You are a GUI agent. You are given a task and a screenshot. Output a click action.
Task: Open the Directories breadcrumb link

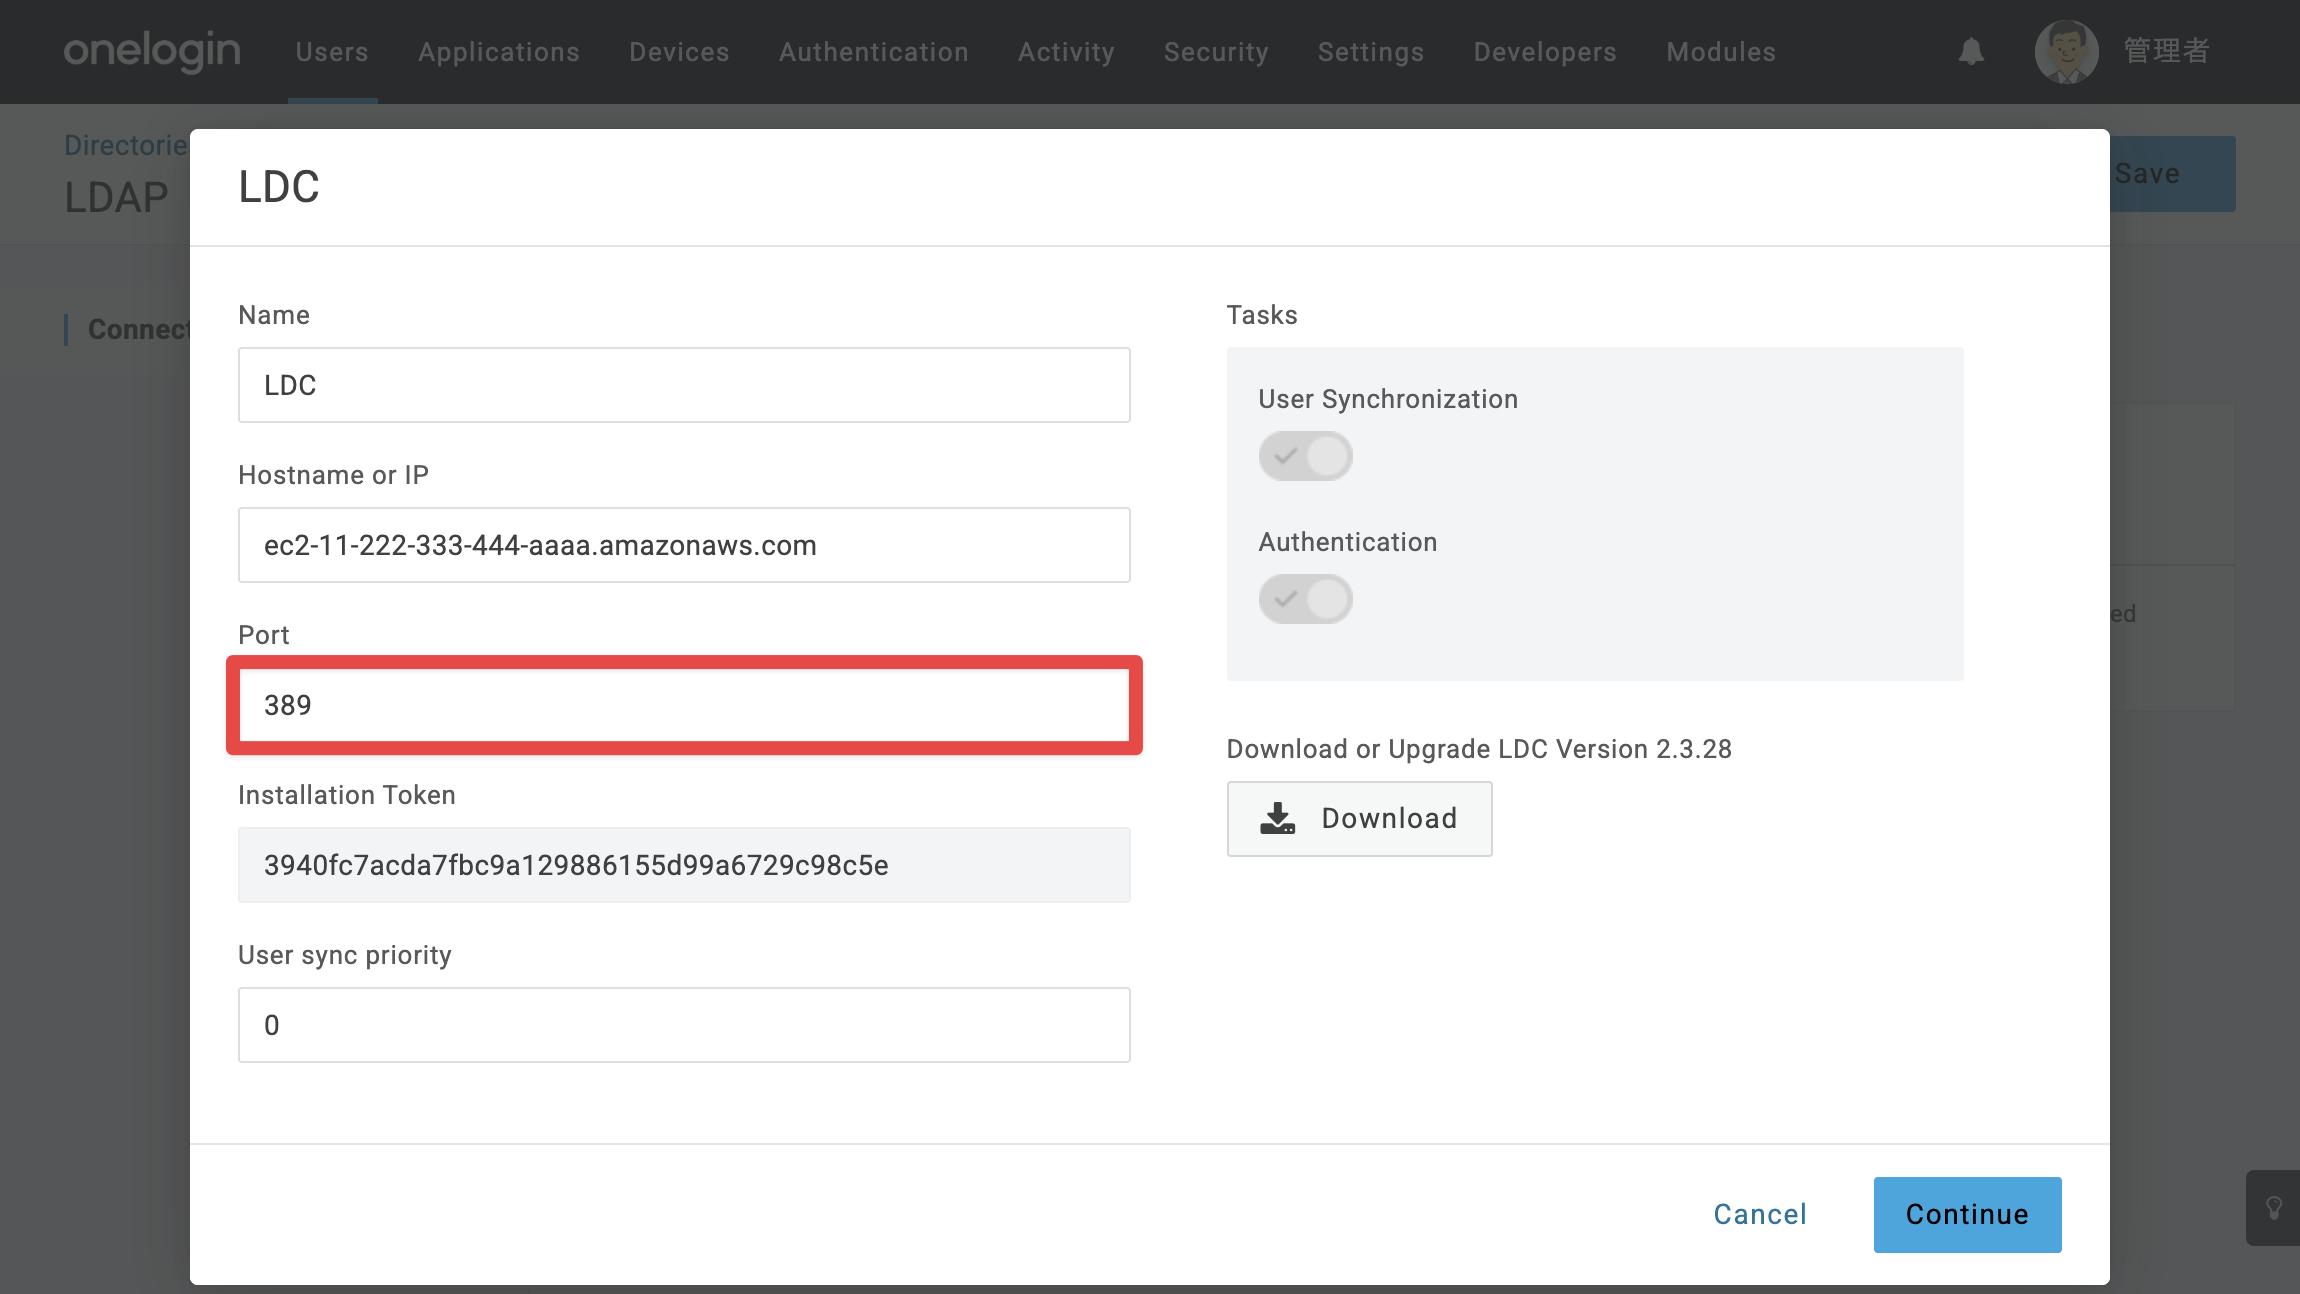(126, 145)
